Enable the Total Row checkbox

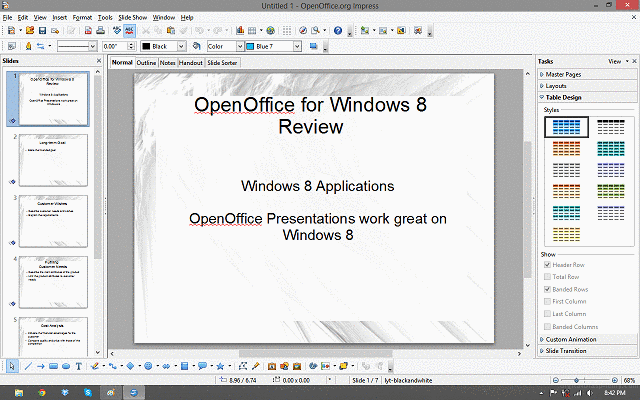tap(547, 277)
